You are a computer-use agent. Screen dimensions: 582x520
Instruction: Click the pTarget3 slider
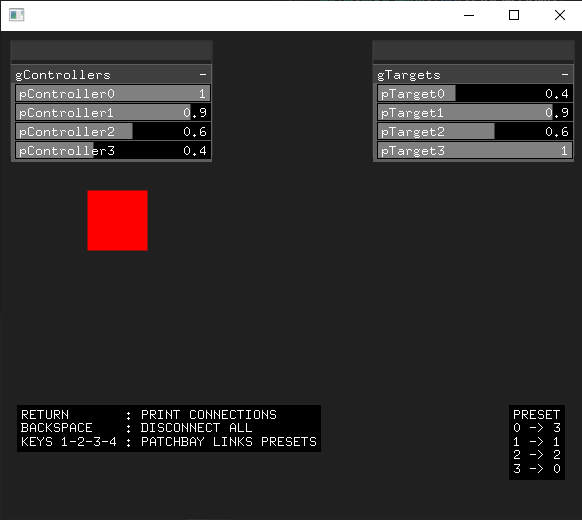(x=475, y=151)
